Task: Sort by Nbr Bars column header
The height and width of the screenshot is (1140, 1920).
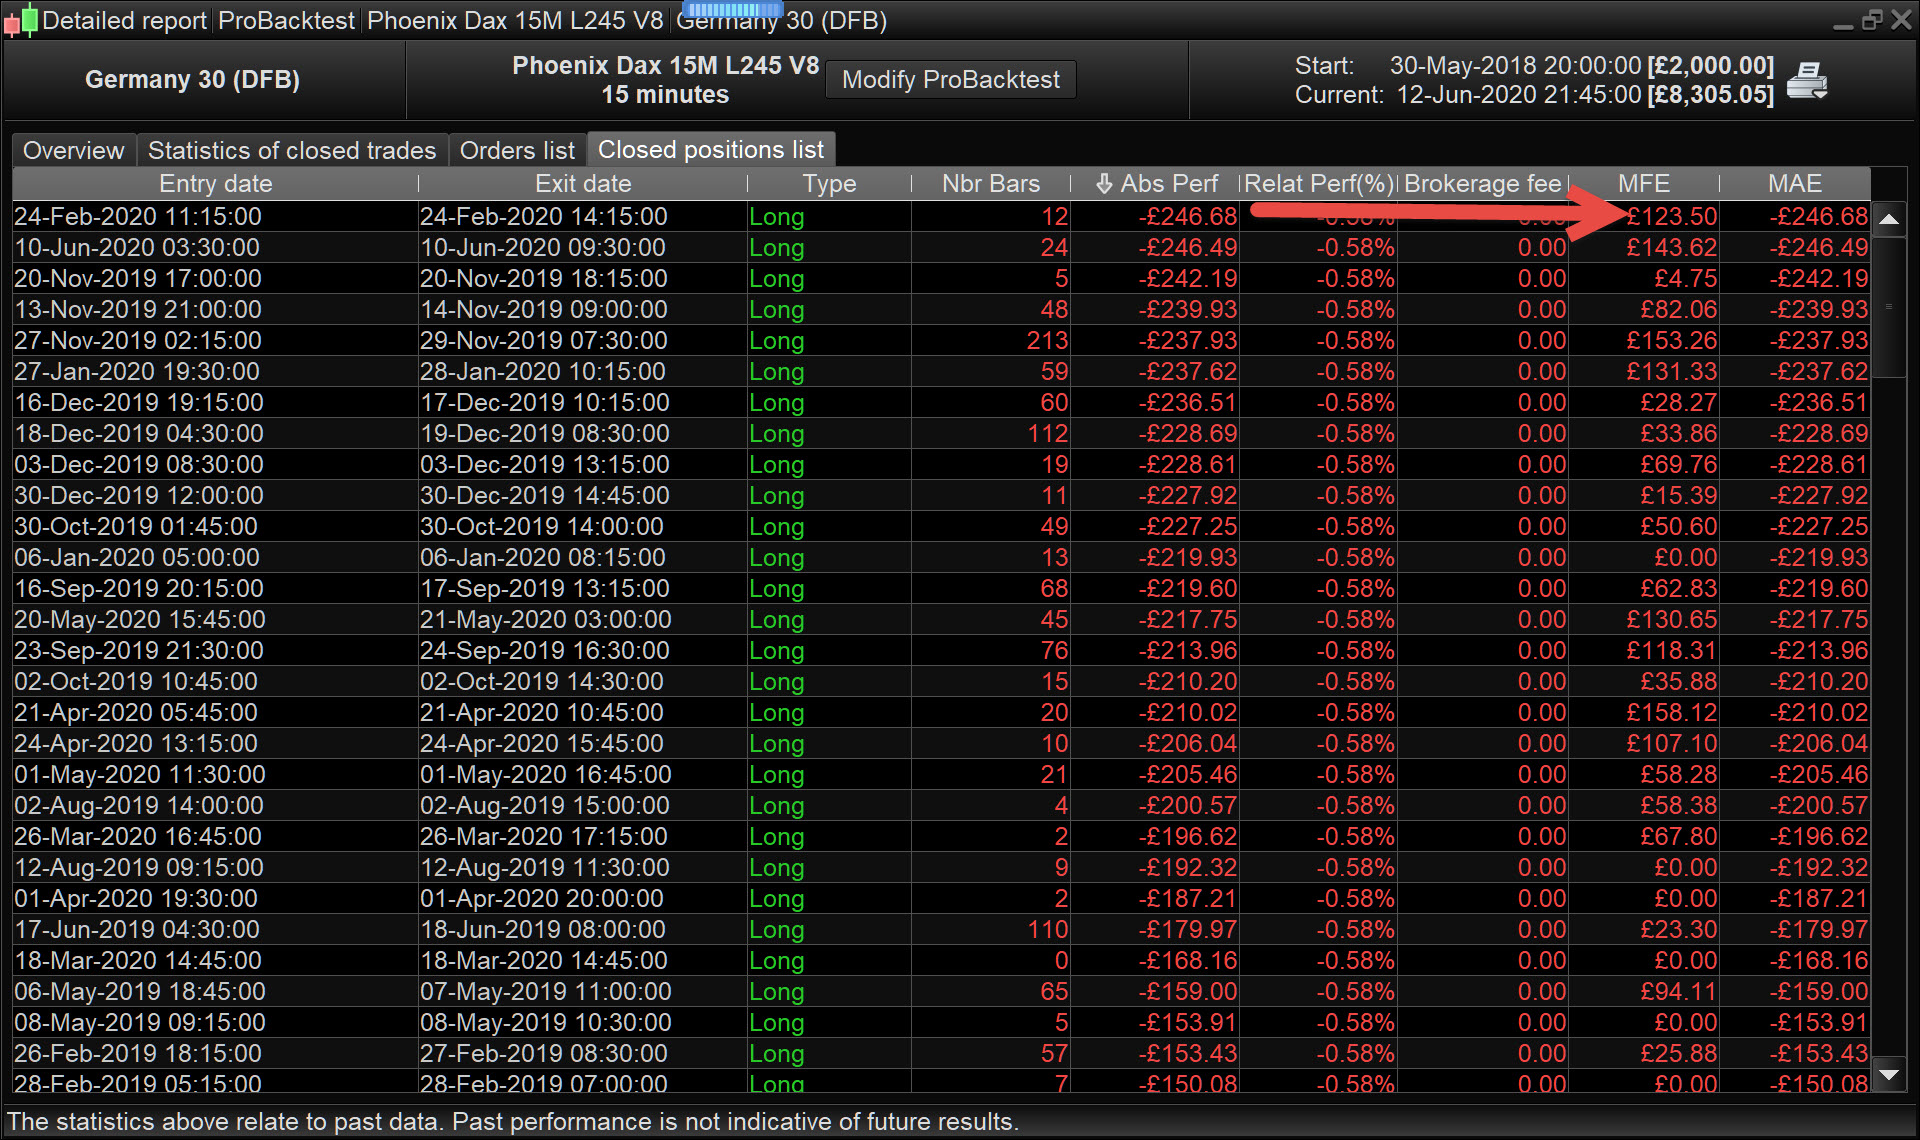Action: point(990,184)
